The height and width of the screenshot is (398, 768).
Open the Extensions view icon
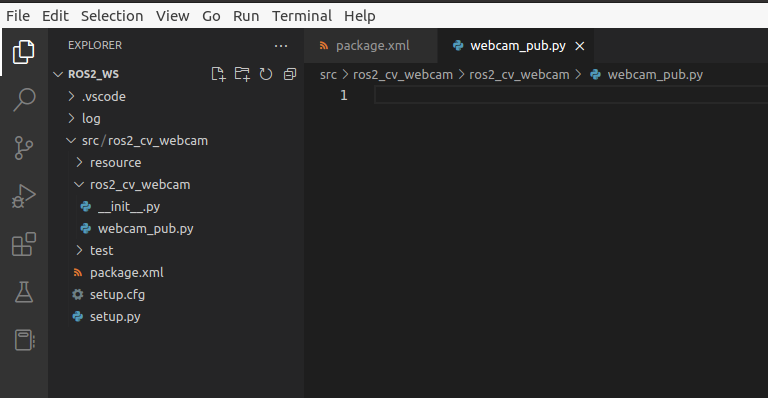tap(24, 244)
